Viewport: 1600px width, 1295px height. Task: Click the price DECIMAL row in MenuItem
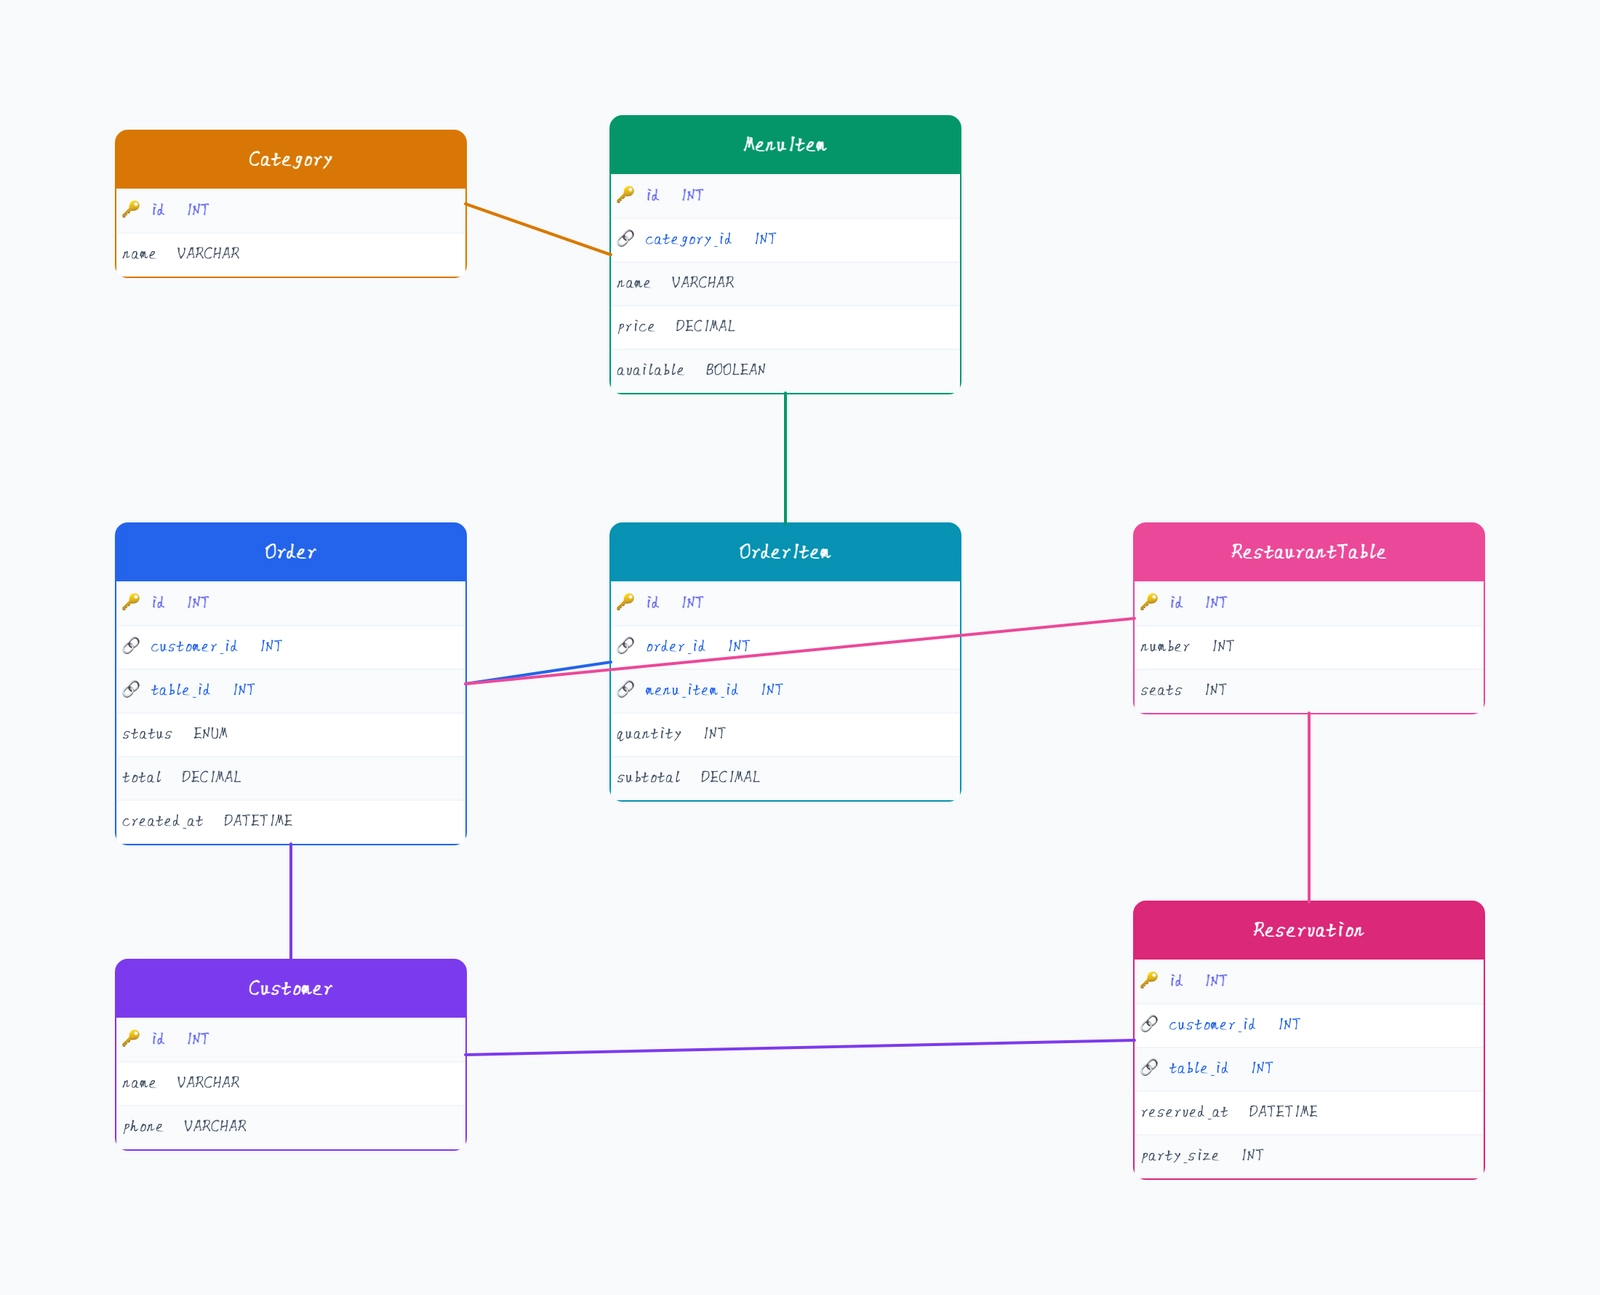(785, 326)
